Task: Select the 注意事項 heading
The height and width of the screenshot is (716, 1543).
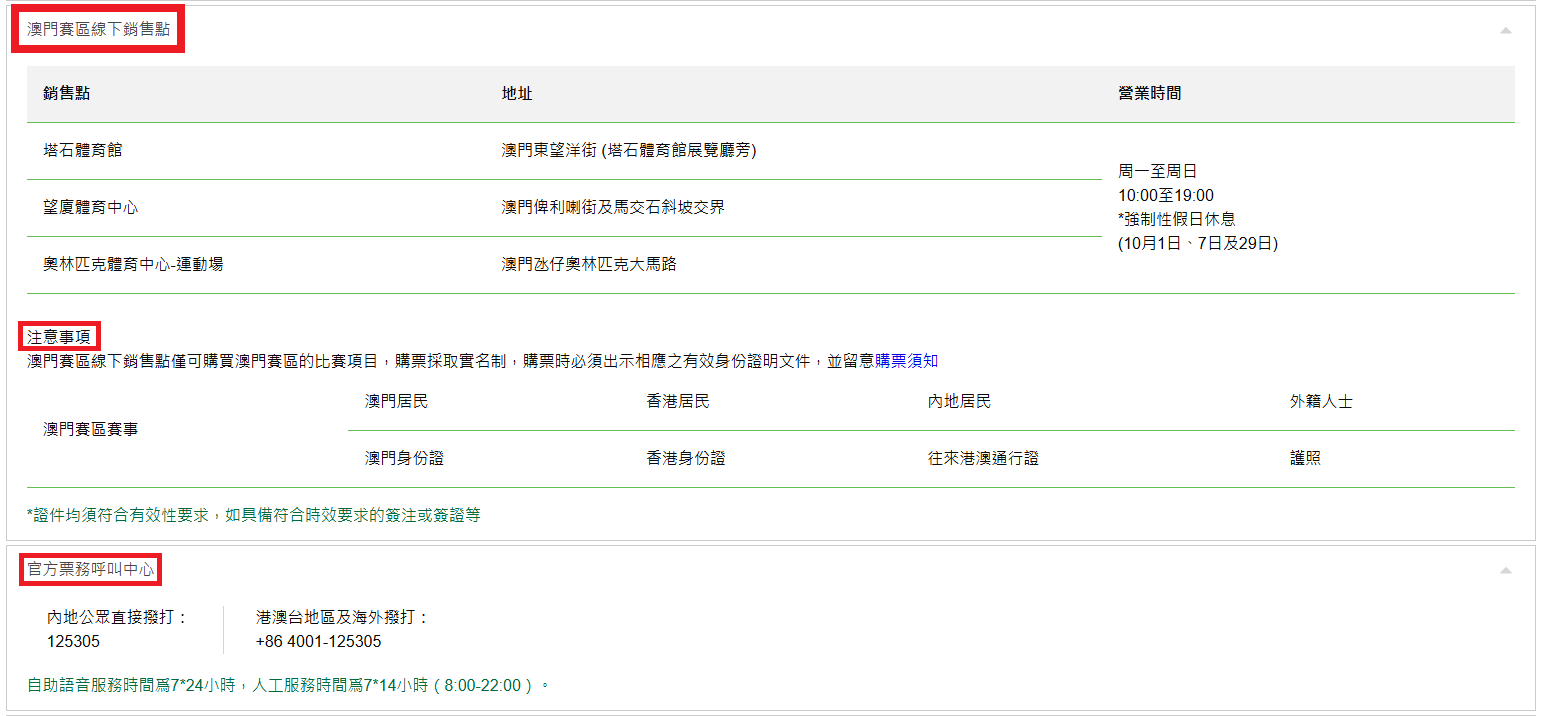Action: (x=59, y=338)
